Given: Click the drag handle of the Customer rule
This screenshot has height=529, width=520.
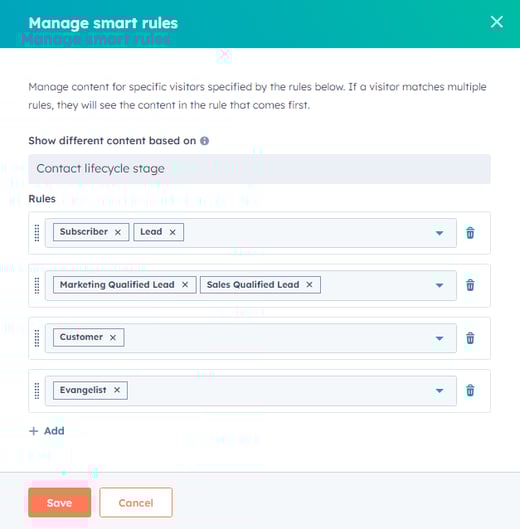Looking at the screenshot, I should click(37, 338).
